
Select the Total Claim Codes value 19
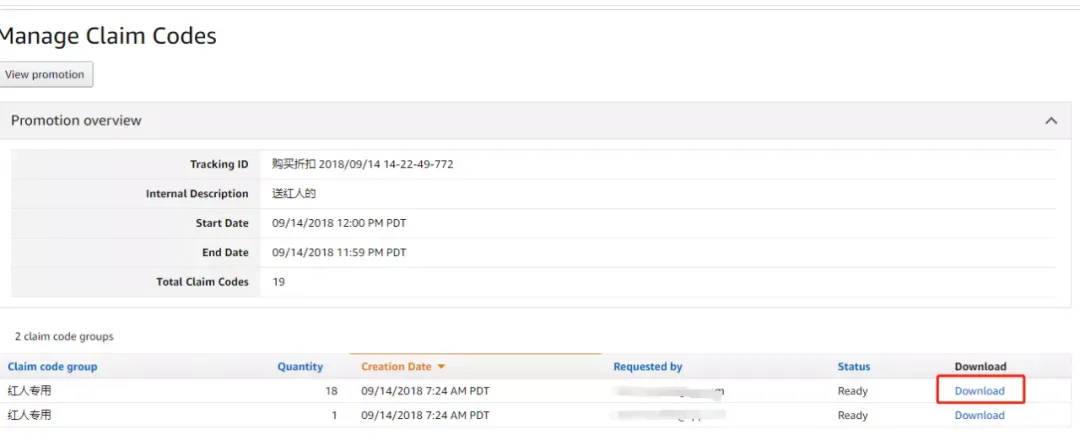tap(278, 282)
